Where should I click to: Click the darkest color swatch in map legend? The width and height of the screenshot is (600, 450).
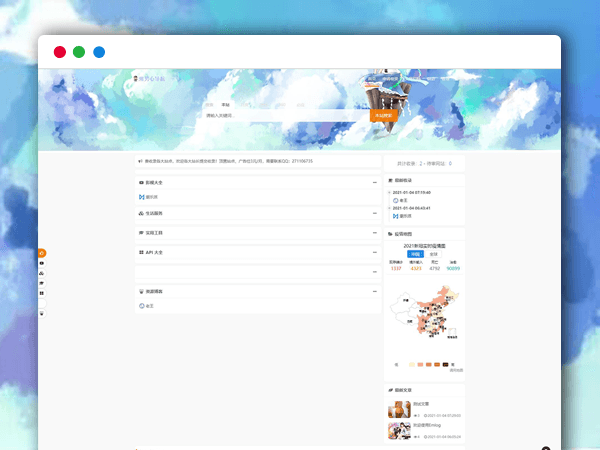[445, 365]
